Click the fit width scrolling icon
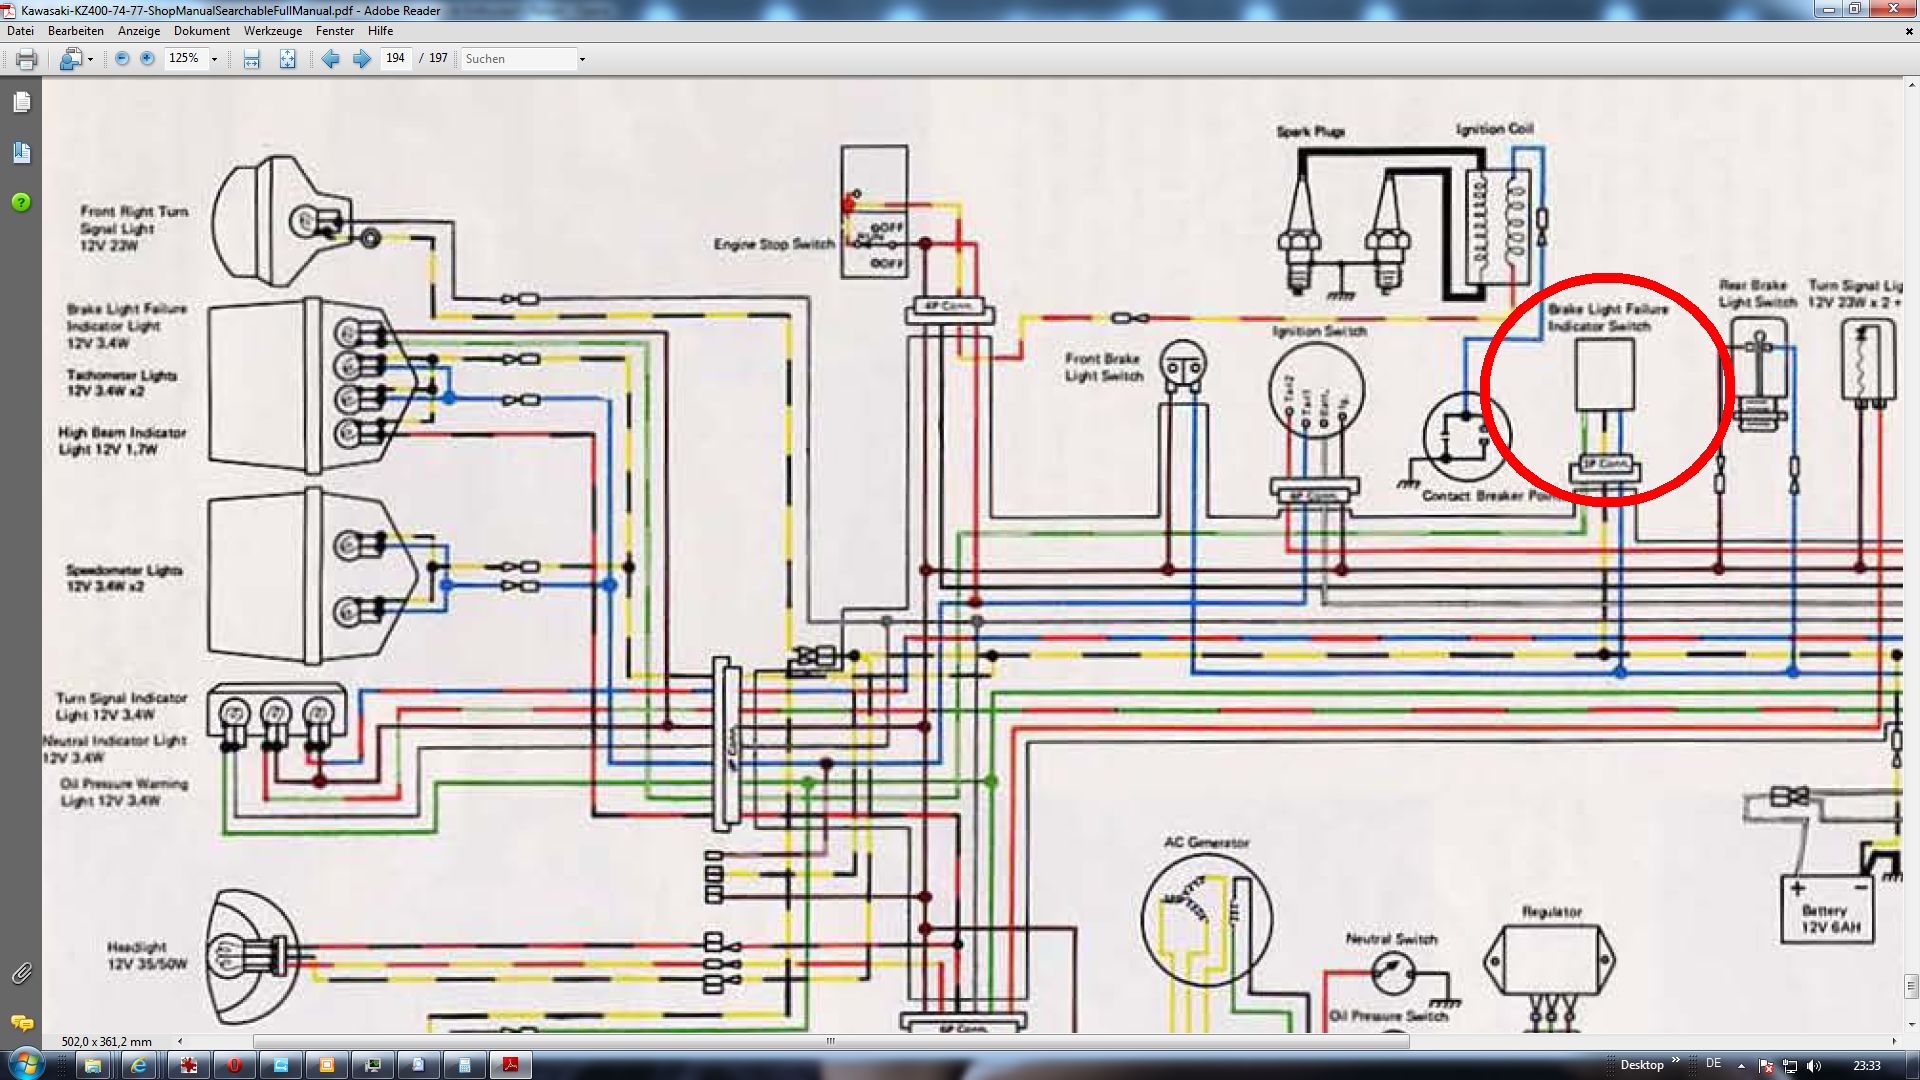 (251, 59)
